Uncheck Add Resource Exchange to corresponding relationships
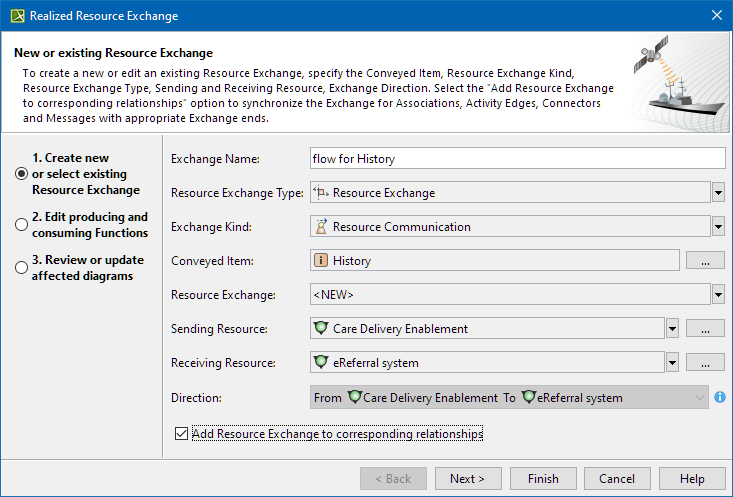 click(x=181, y=434)
